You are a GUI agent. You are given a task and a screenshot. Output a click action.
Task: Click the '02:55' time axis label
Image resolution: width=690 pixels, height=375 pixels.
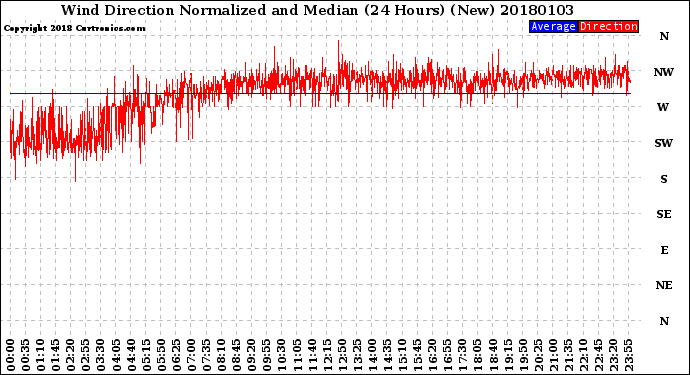click(86, 355)
